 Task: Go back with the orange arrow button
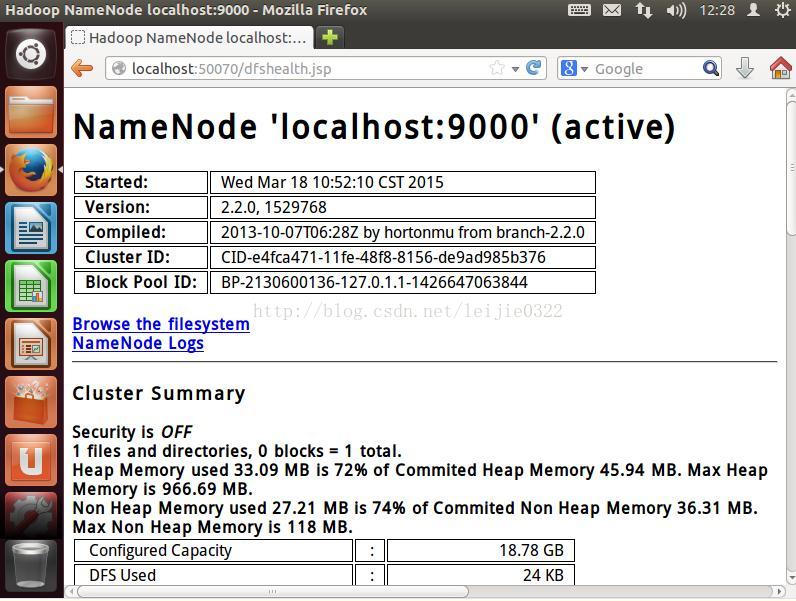click(82, 68)
